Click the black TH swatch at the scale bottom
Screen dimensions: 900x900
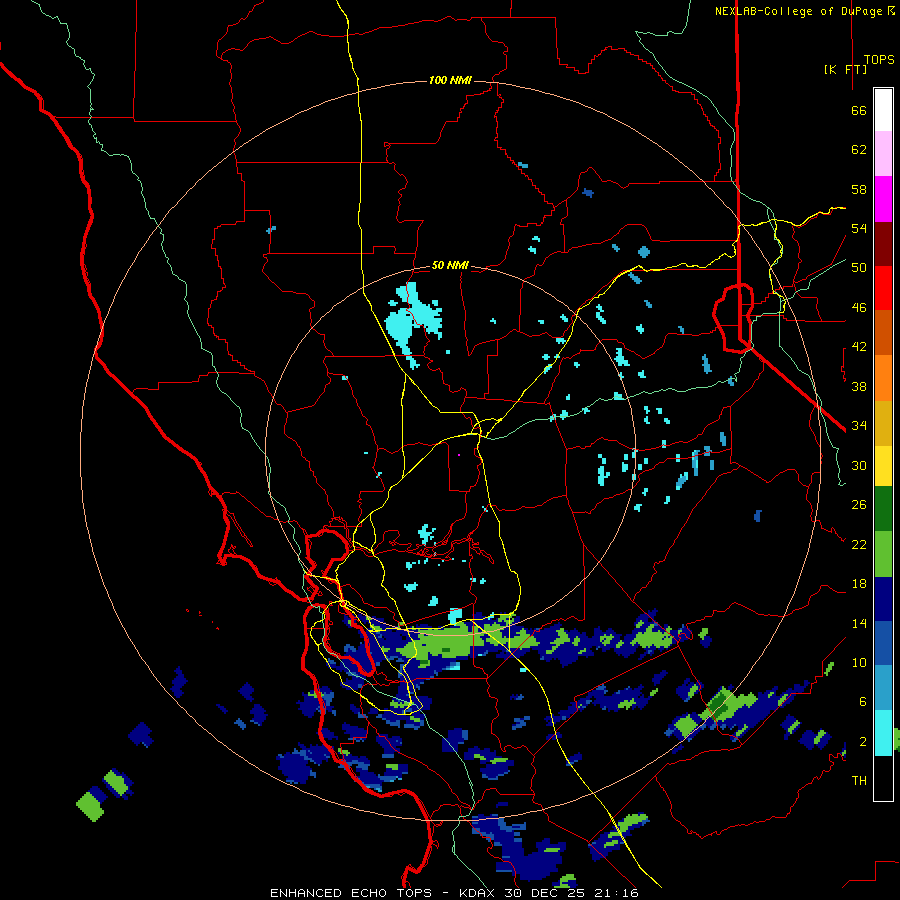click(883, 777)
